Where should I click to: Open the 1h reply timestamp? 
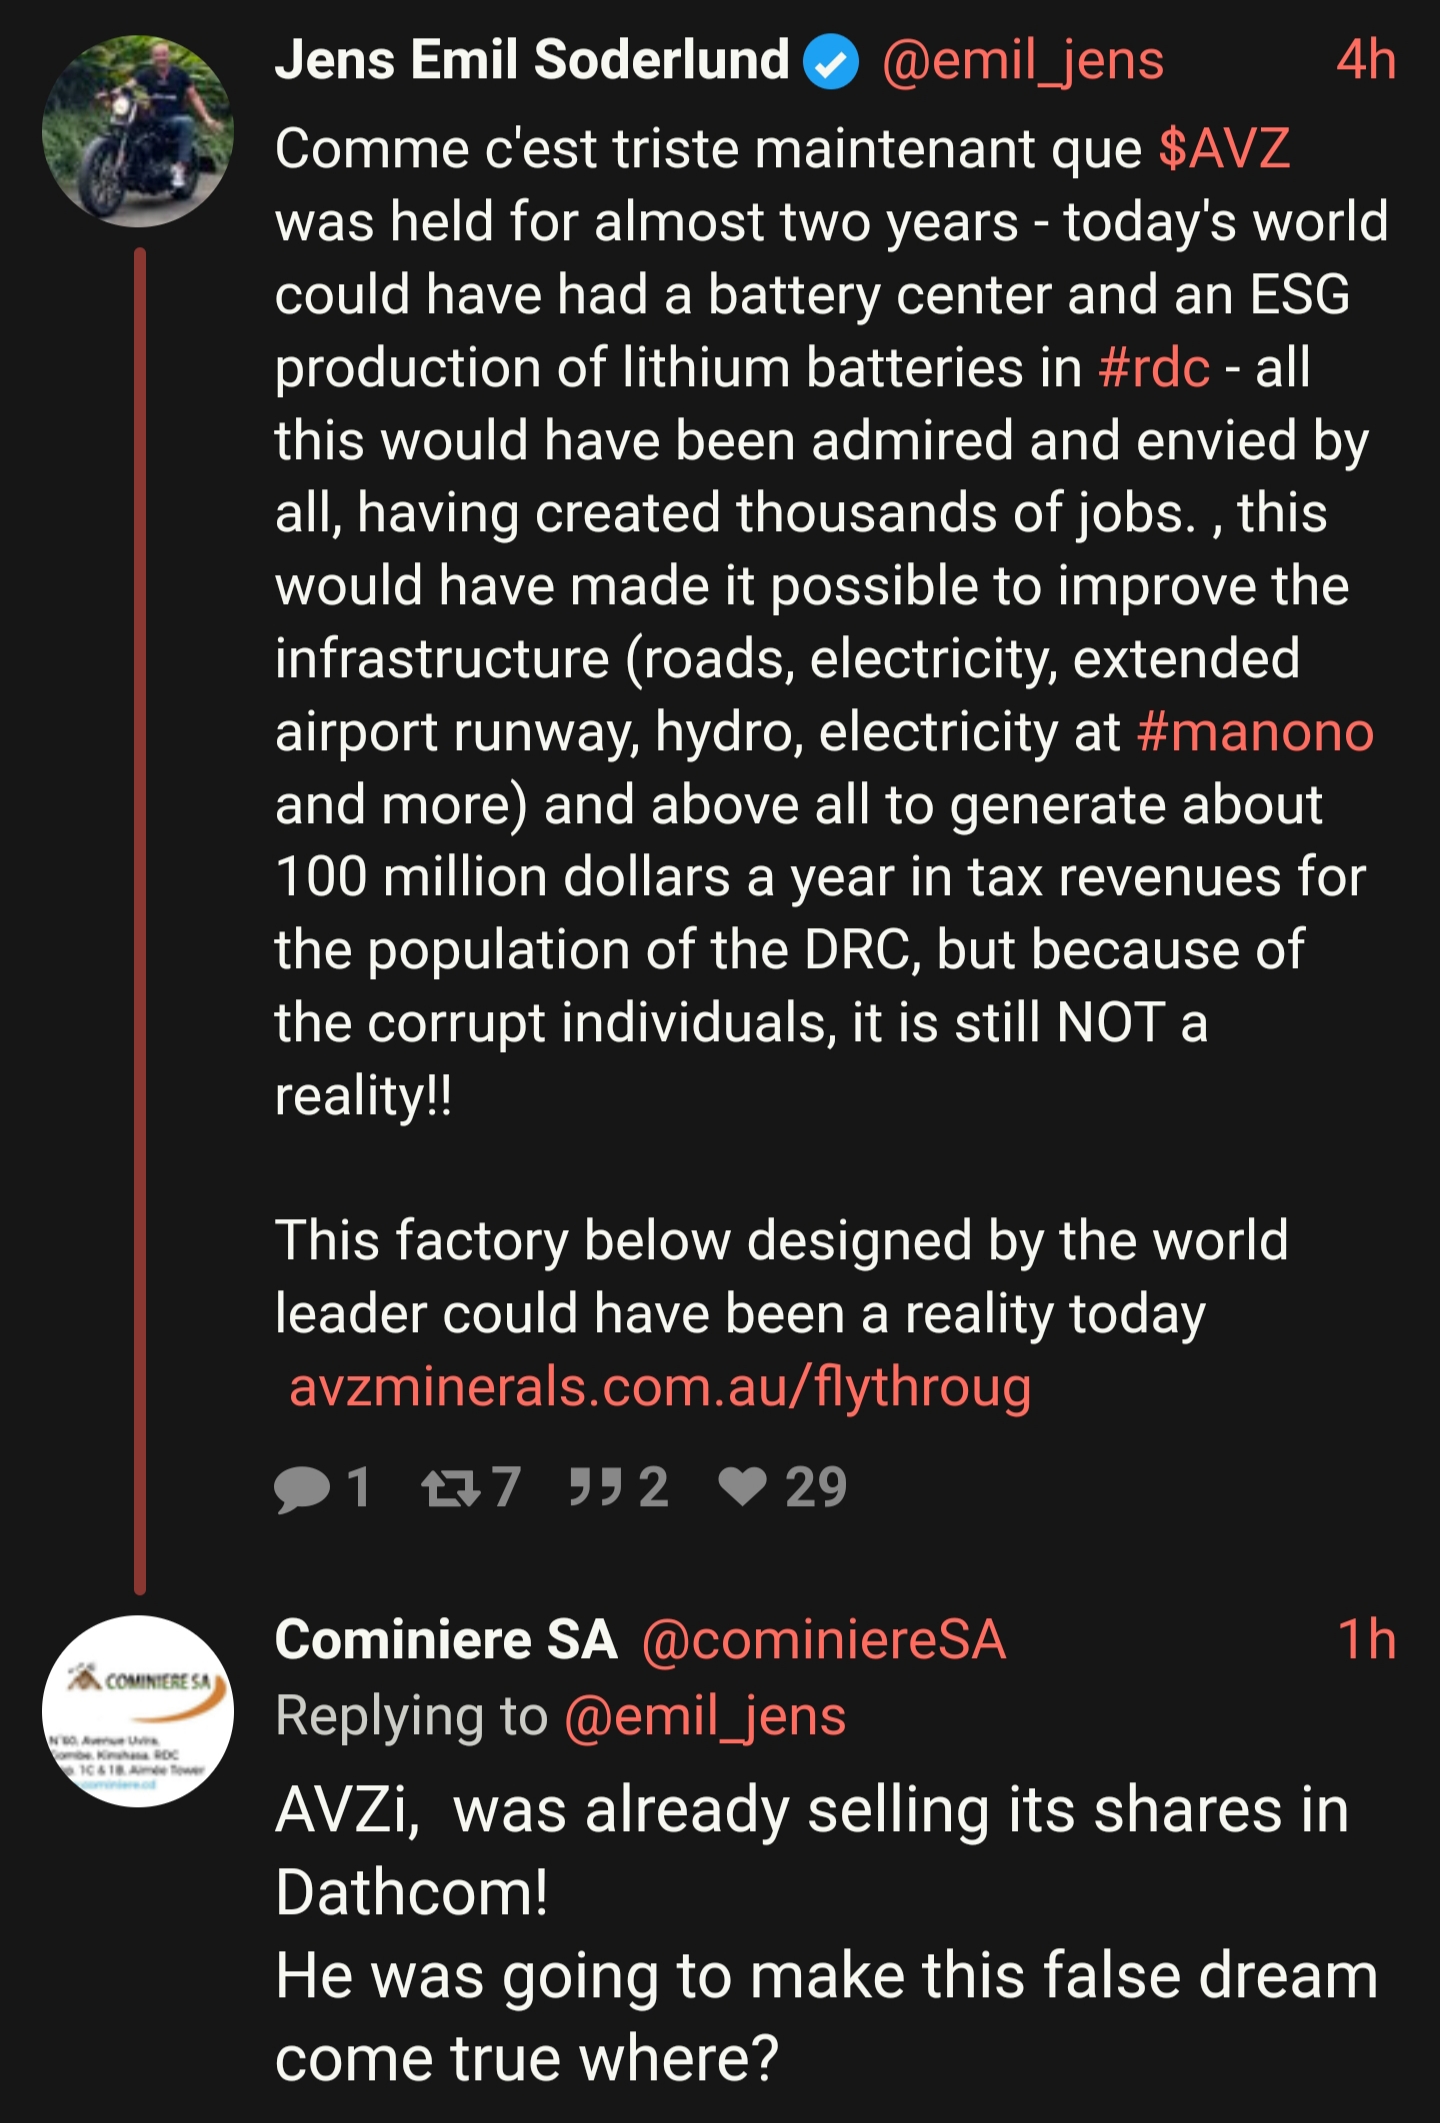point(1366,1640)
